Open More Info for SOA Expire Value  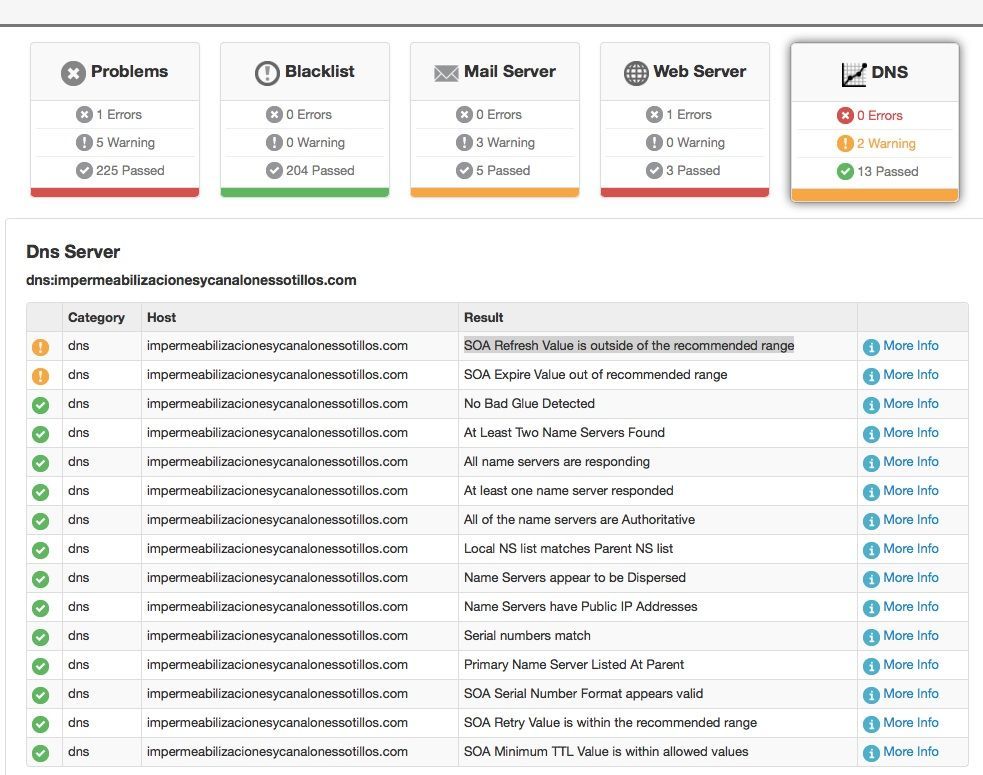coord(901,375)
